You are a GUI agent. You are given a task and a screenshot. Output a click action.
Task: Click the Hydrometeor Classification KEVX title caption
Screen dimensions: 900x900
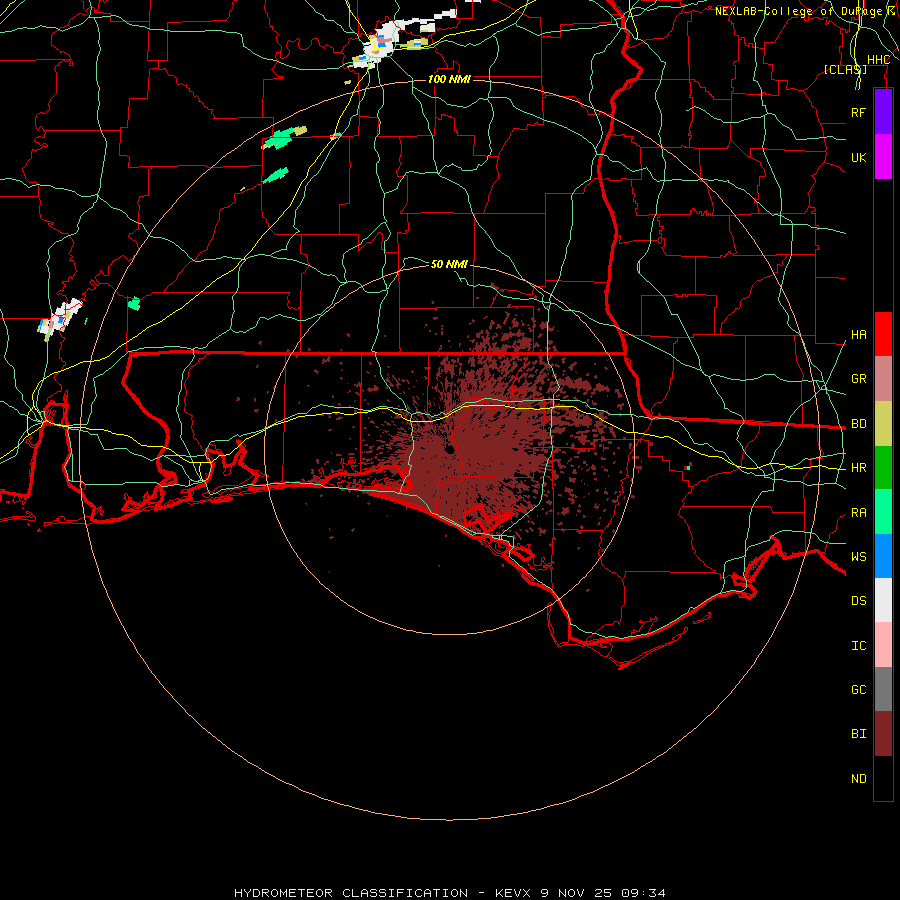450,893
